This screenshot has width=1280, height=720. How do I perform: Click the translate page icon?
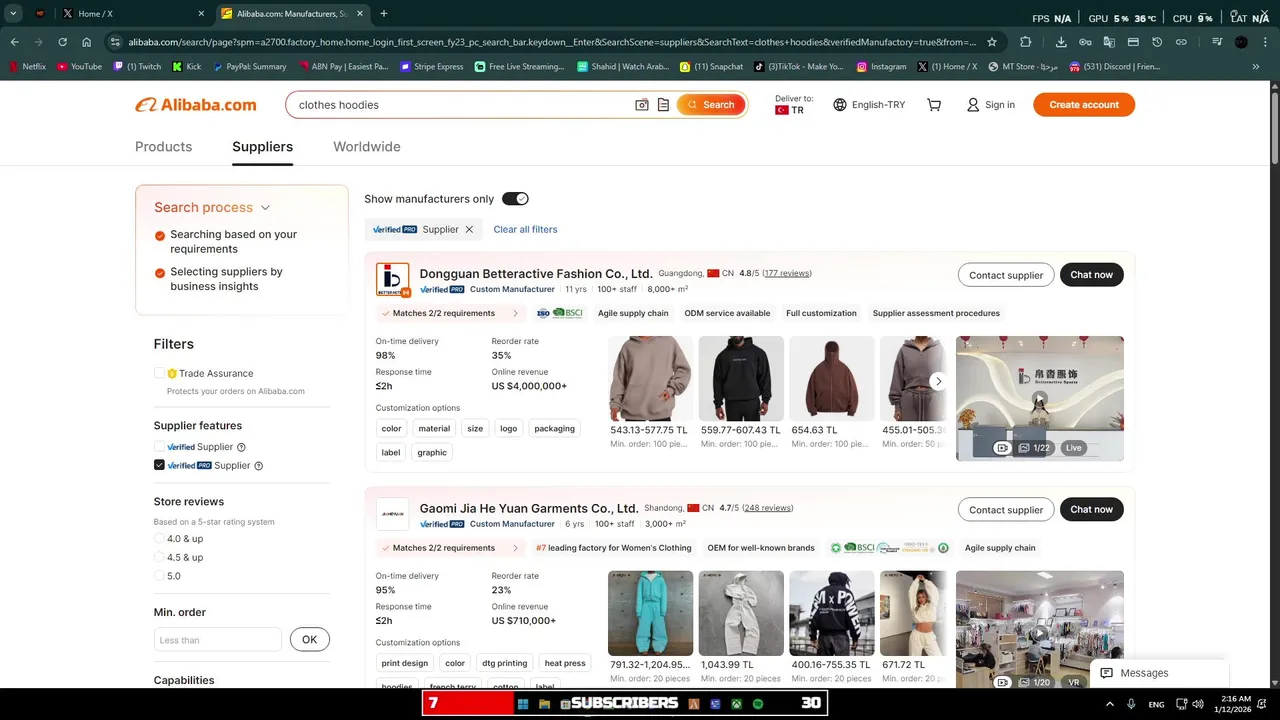coord(1109,42)
